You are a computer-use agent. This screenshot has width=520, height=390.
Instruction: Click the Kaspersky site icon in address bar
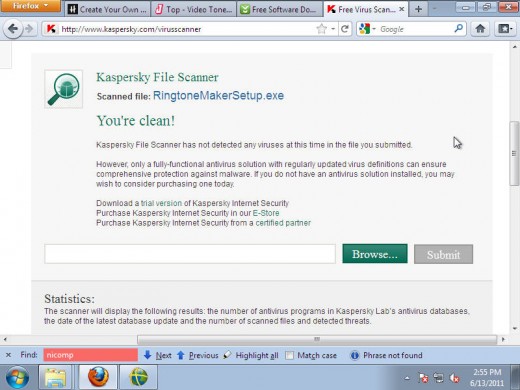pos(51,29)
